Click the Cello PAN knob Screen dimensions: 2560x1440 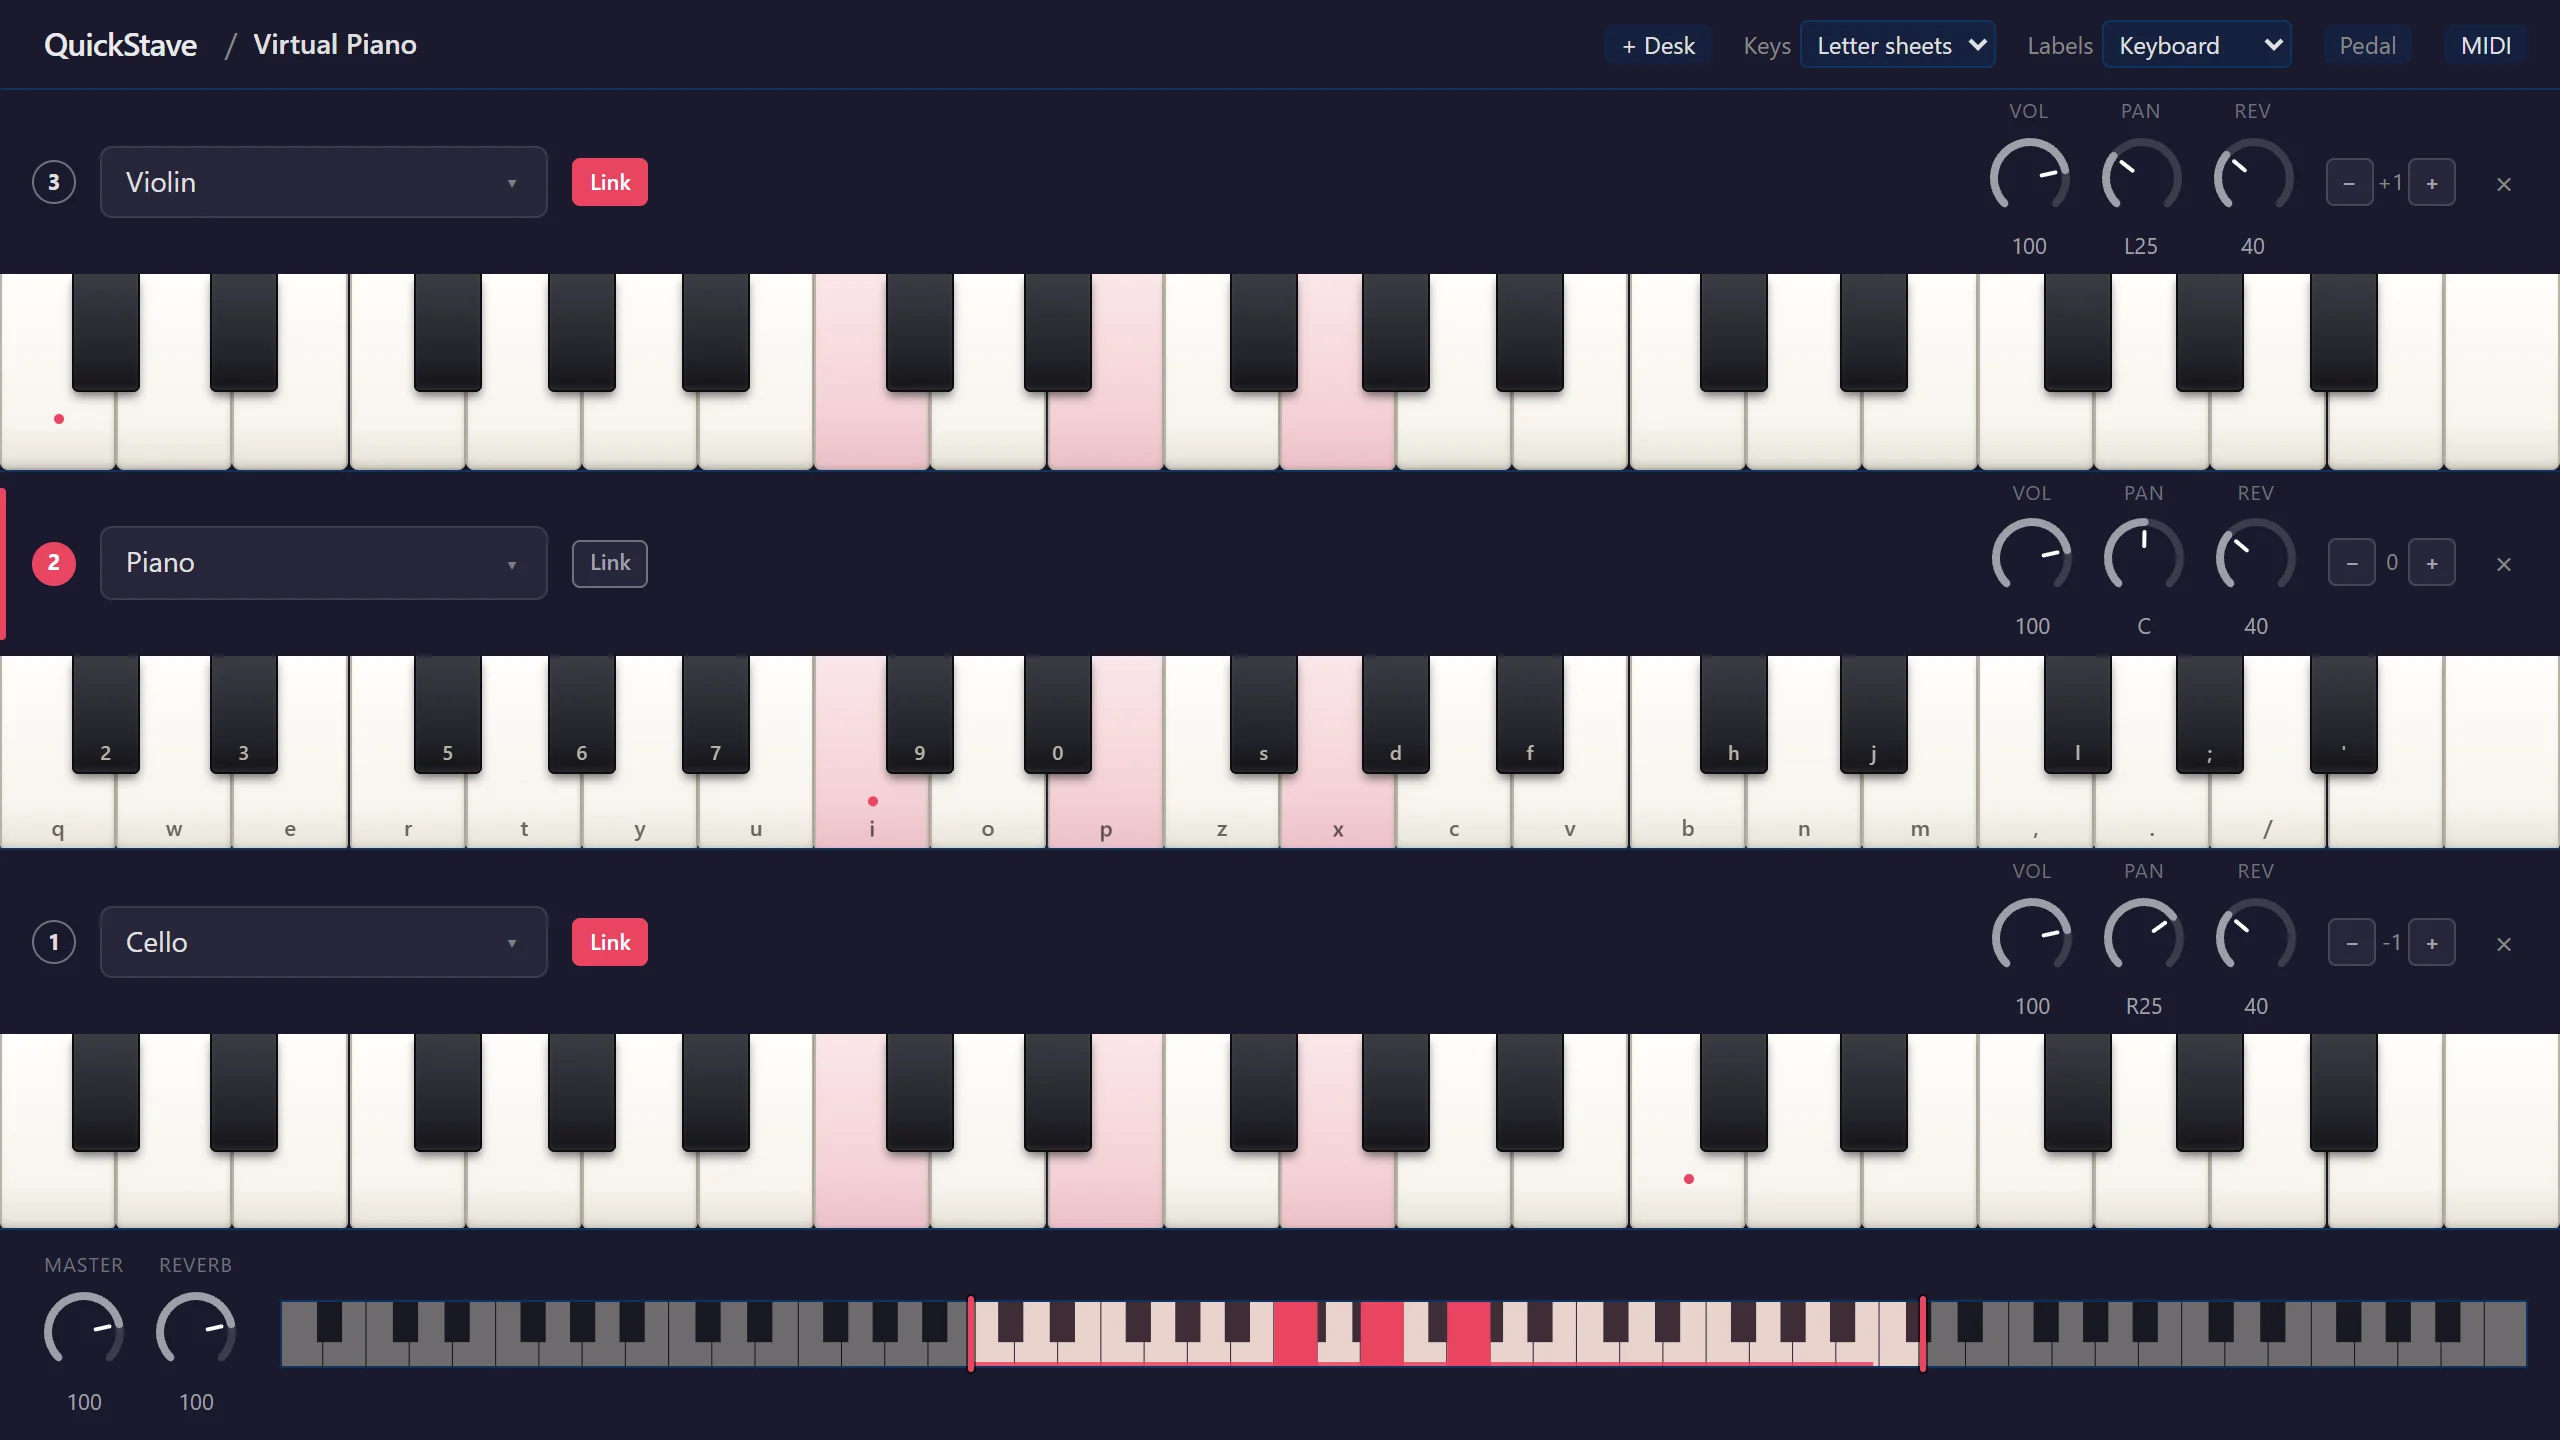[2144, 936]
